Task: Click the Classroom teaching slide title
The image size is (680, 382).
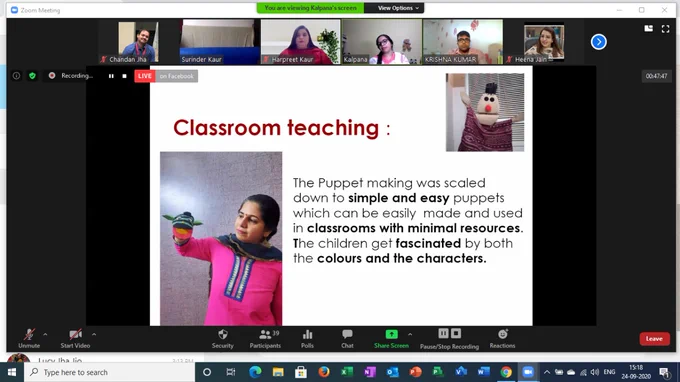Action: point(282,128)
